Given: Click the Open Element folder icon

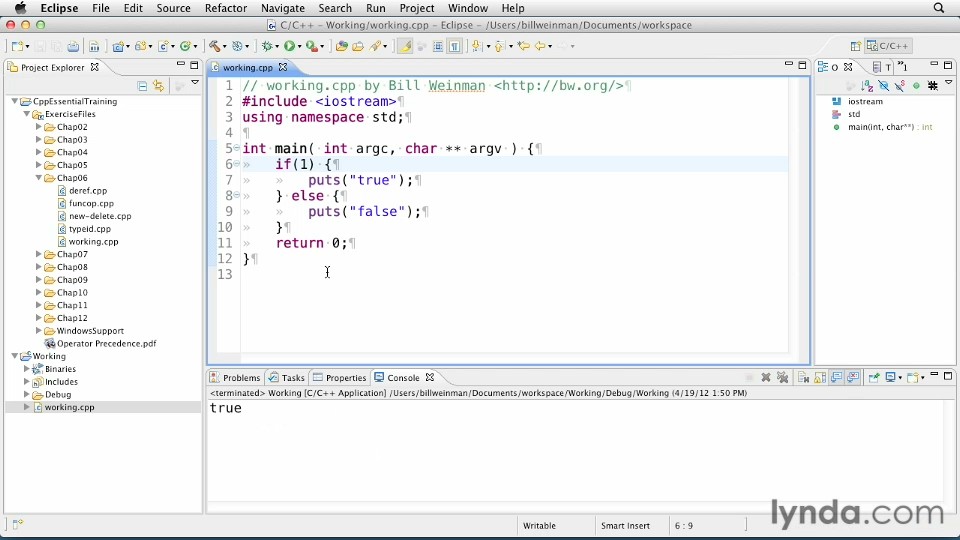Looking at the screenshot, I should click(x=358, y=46).
